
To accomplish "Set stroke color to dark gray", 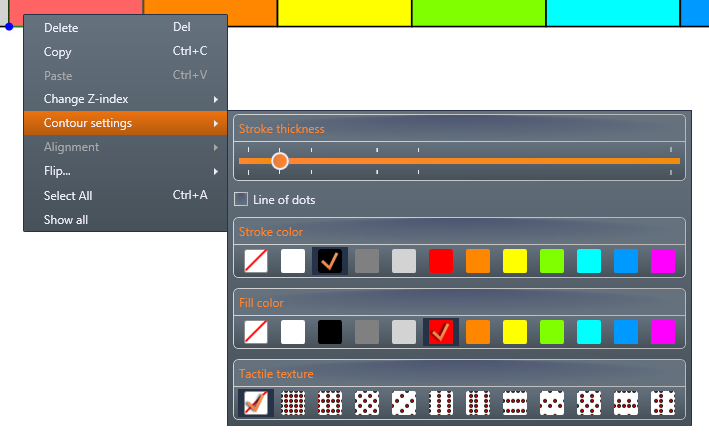I will [367, 261].
